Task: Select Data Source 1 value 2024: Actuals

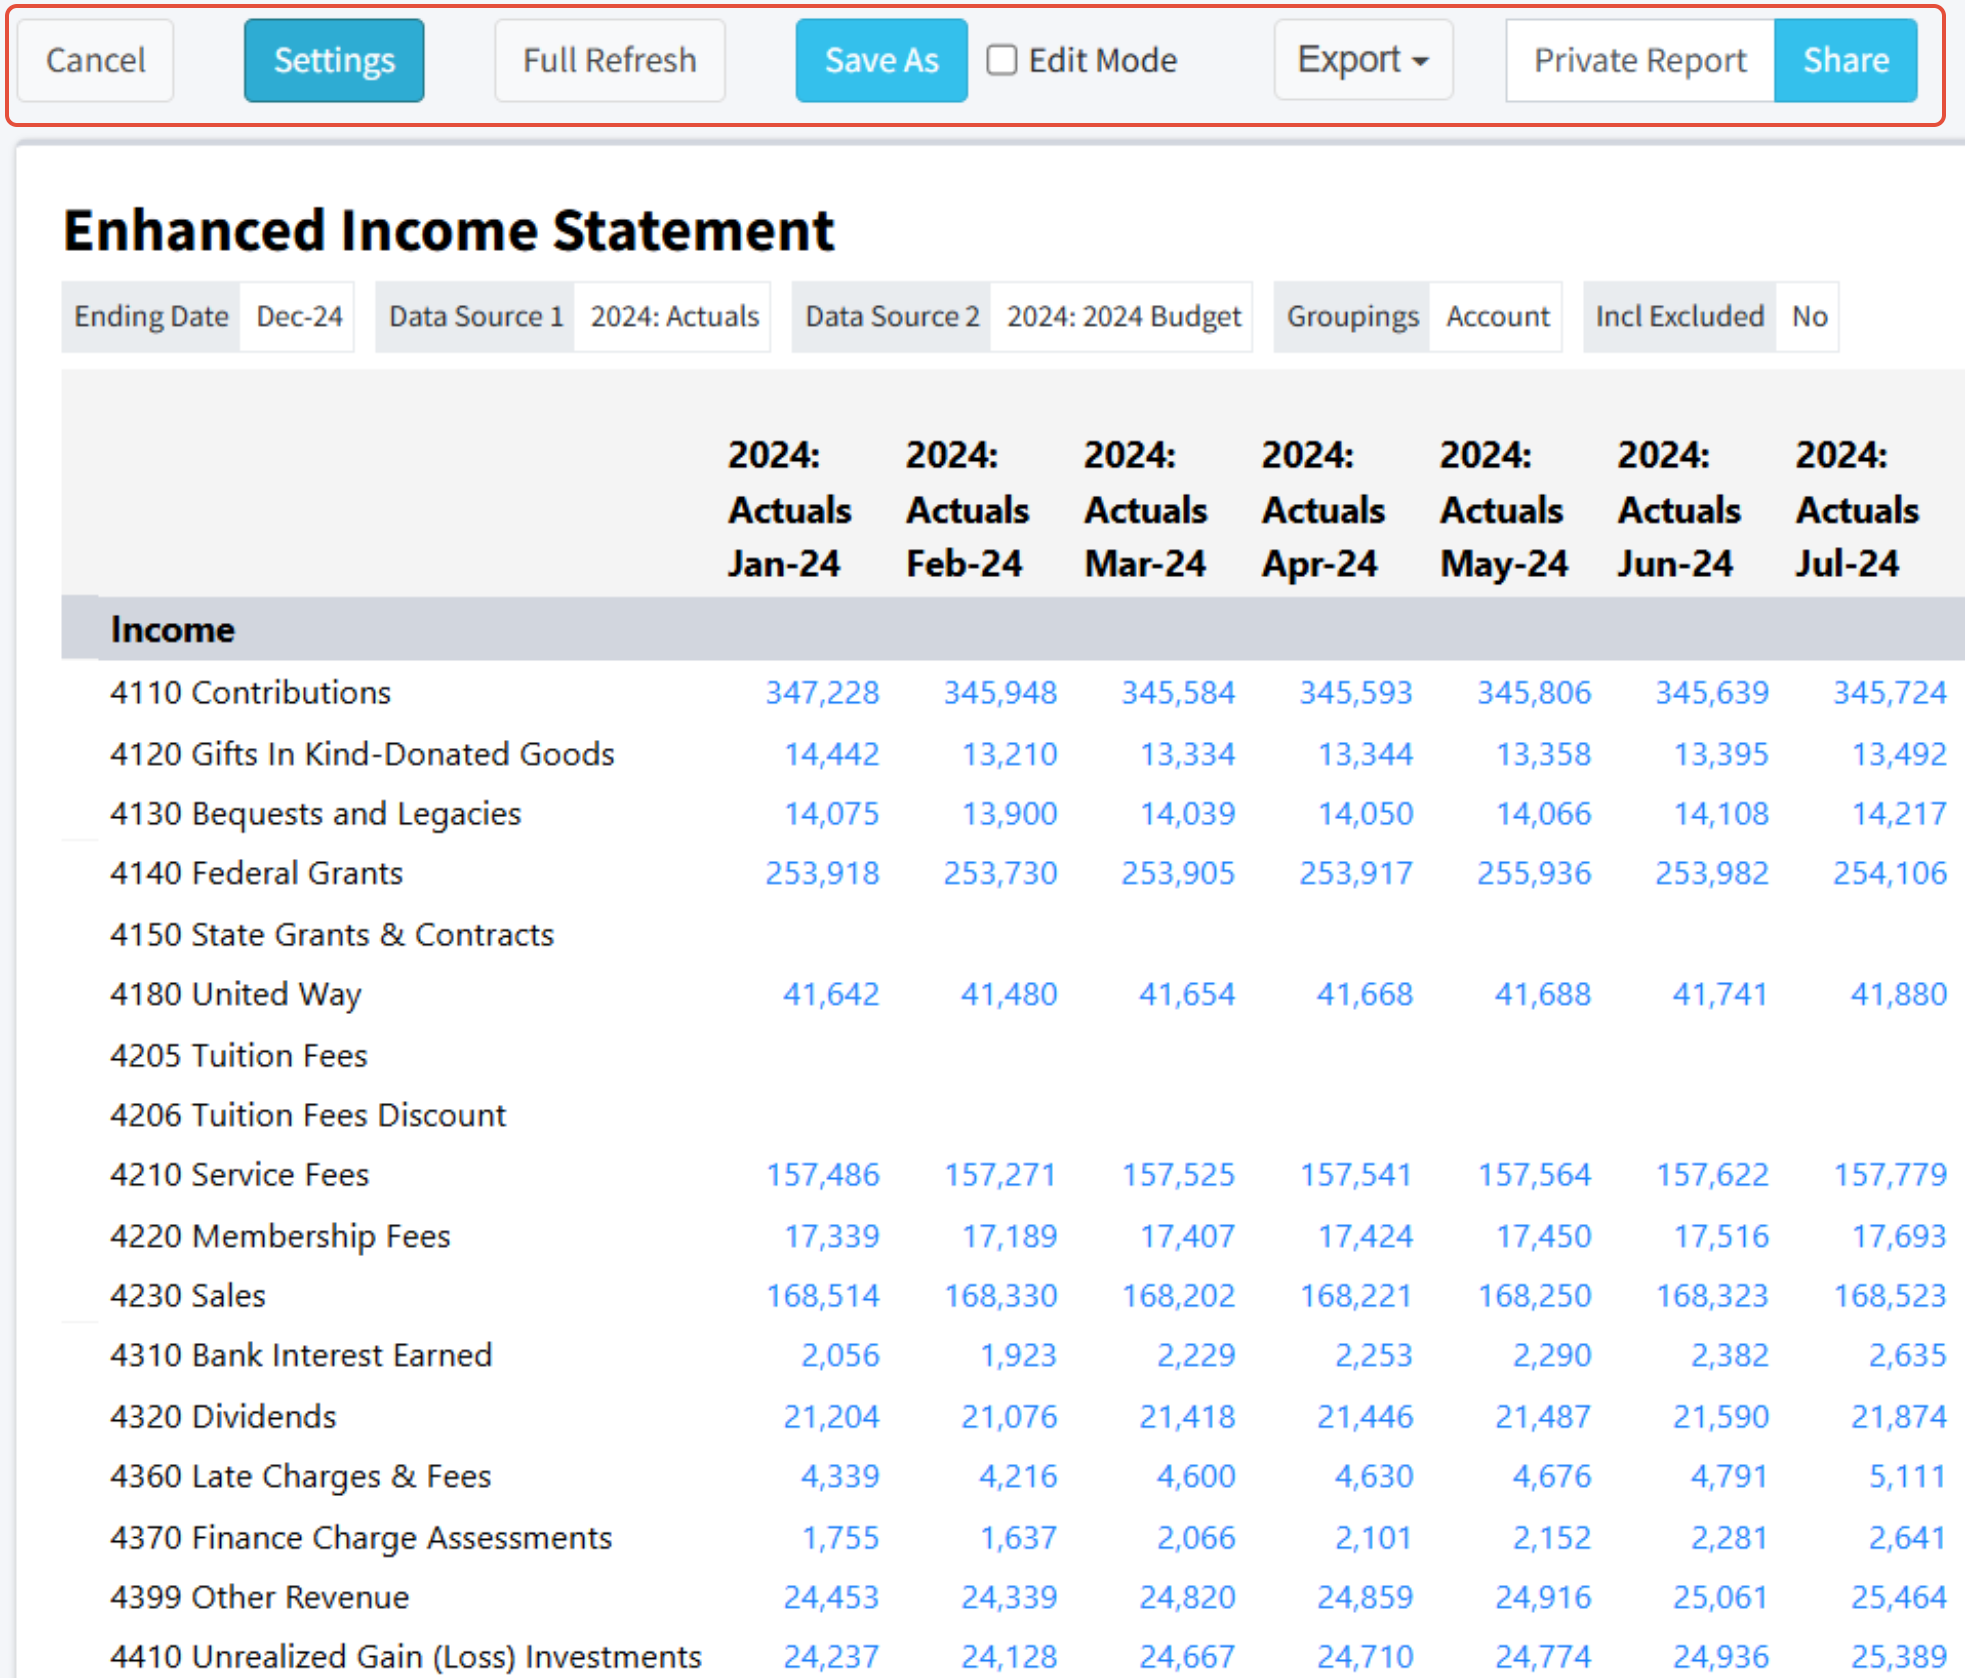Action: [674, 317]
